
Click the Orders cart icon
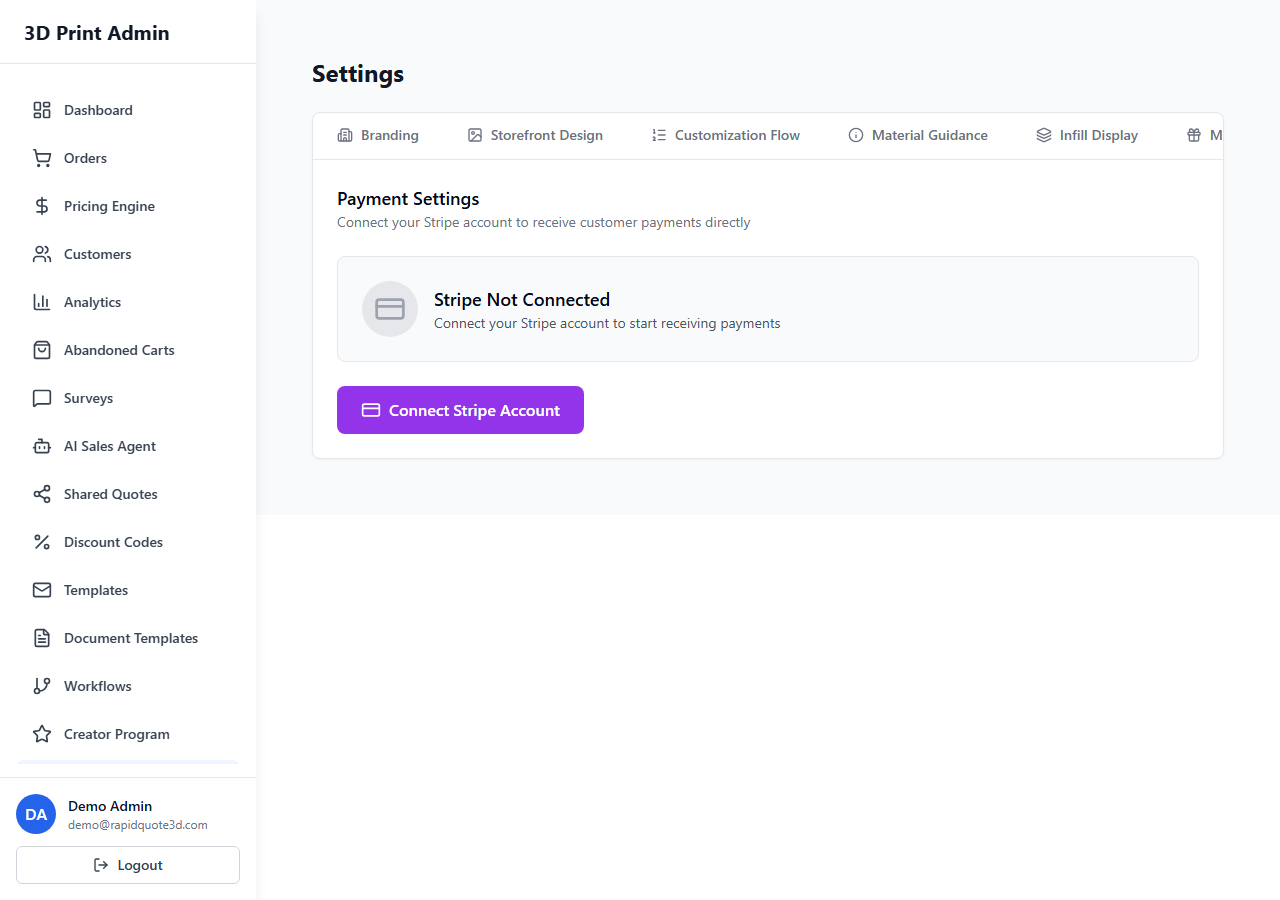coord(42,158)
